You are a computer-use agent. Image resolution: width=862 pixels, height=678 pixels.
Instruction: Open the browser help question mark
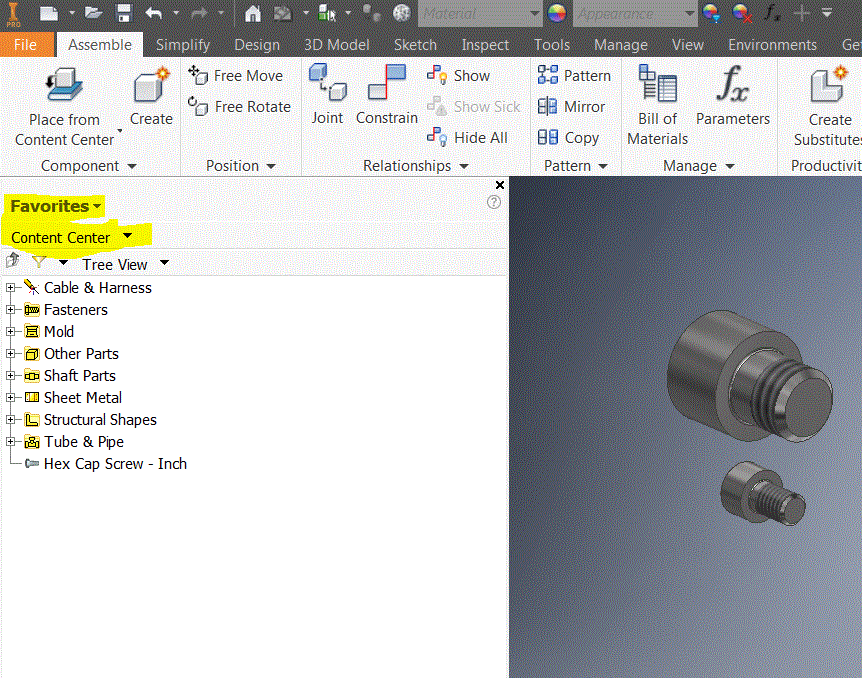point(494,202)
